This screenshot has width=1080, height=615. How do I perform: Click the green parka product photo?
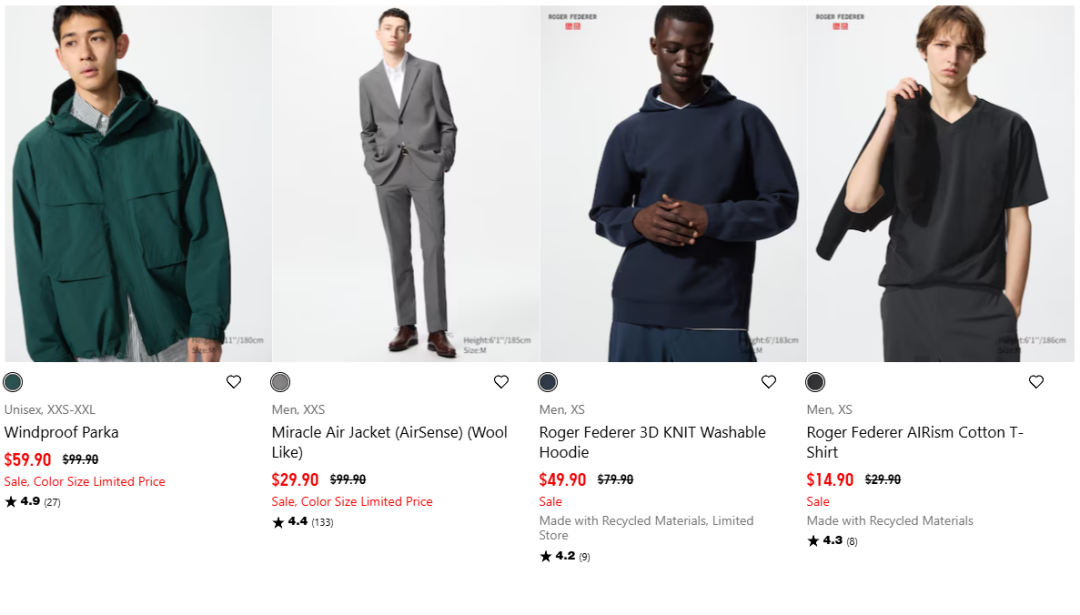point(138,184)
